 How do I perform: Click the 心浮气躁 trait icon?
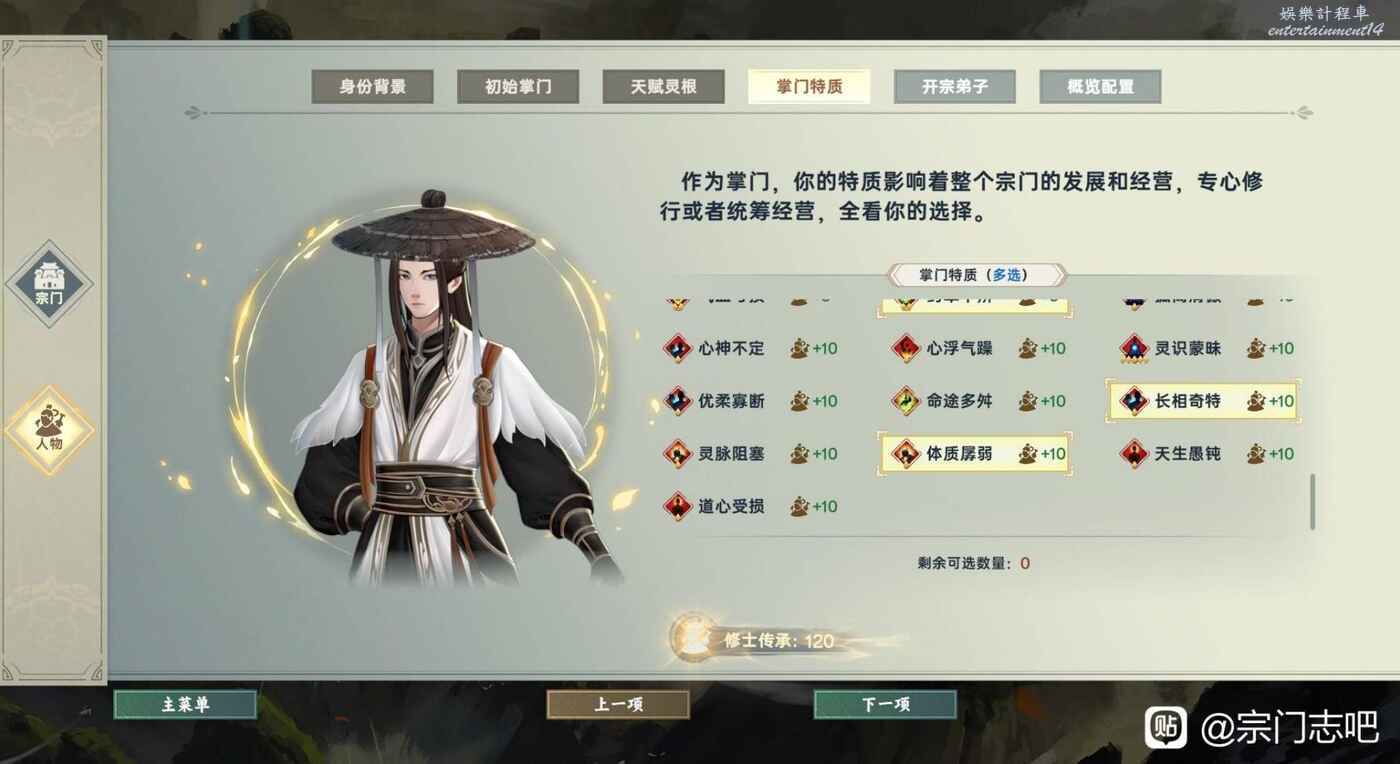(906, 348)
